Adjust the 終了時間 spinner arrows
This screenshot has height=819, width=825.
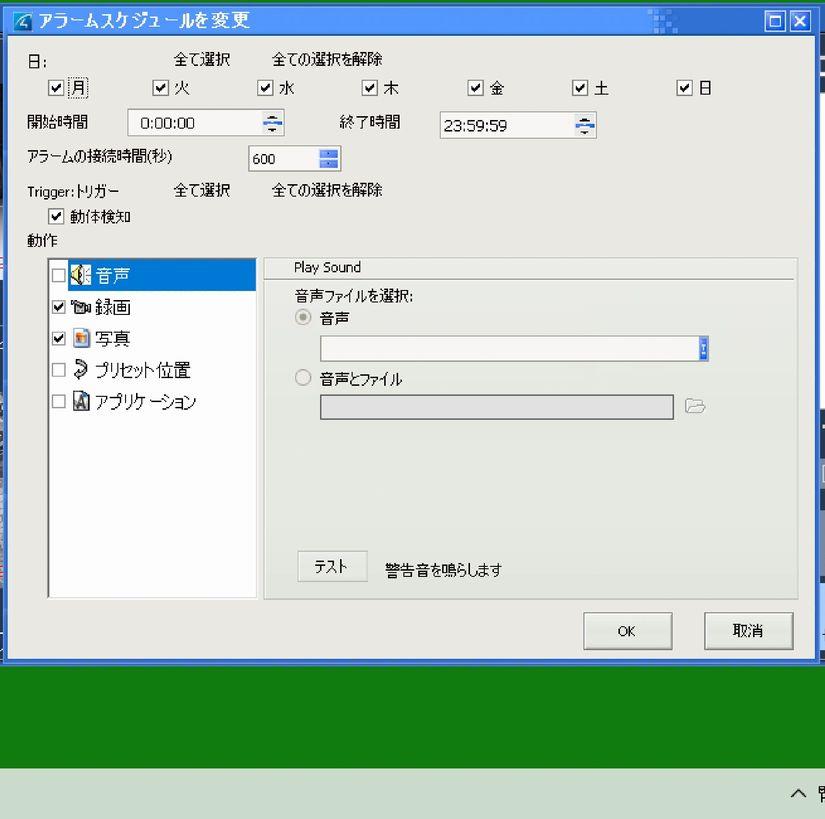585,126
